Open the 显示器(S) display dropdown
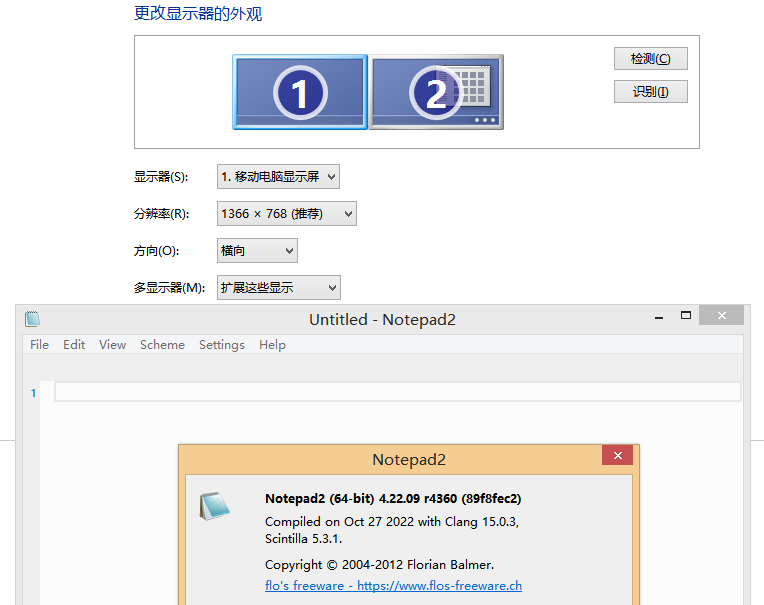The width and height of the screenshot is (764, 605). click(278, 176)
